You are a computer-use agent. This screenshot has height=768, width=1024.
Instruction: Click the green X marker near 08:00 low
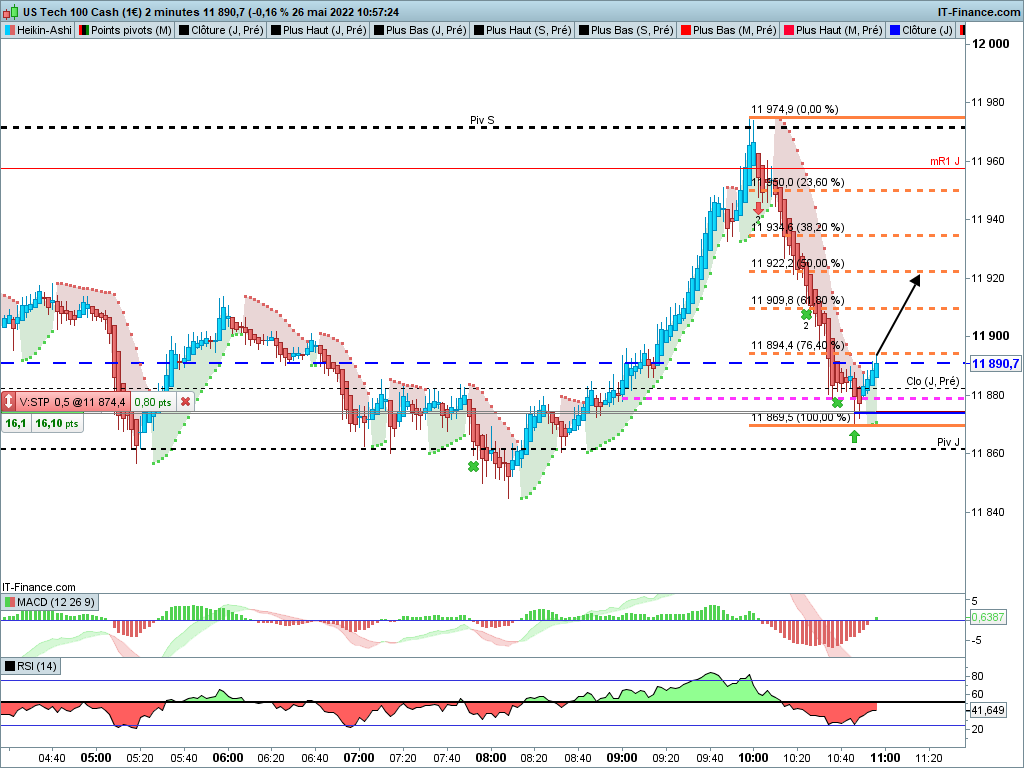(473, 466)
